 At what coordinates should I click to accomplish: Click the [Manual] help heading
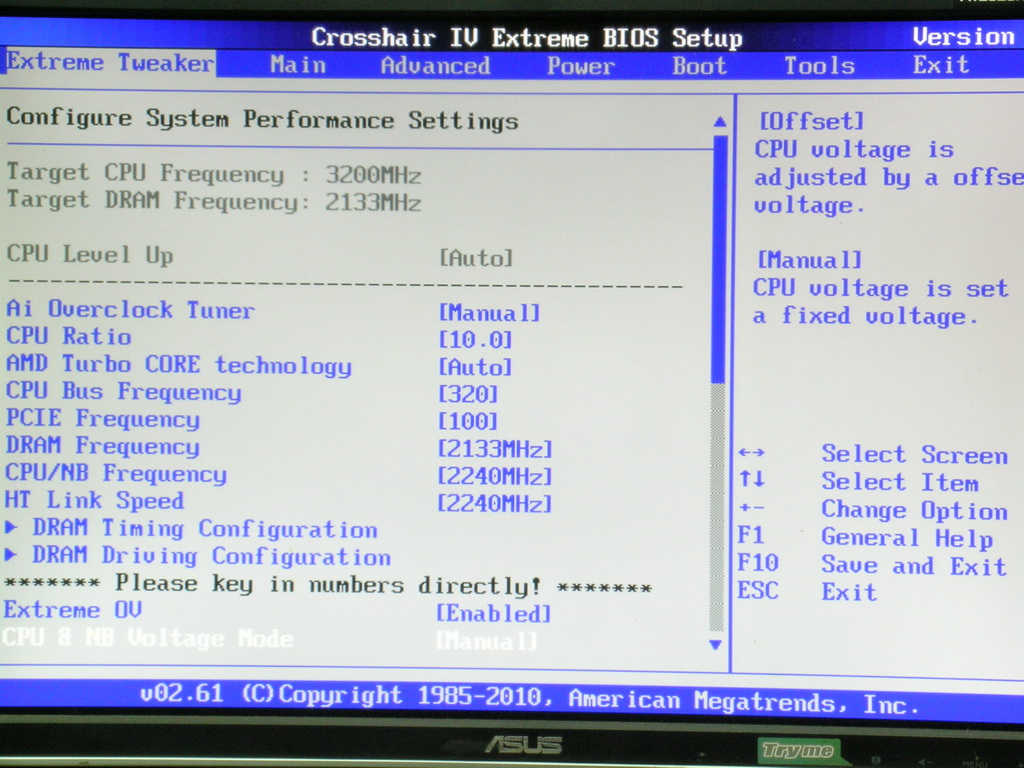click(x=810, y=260)
